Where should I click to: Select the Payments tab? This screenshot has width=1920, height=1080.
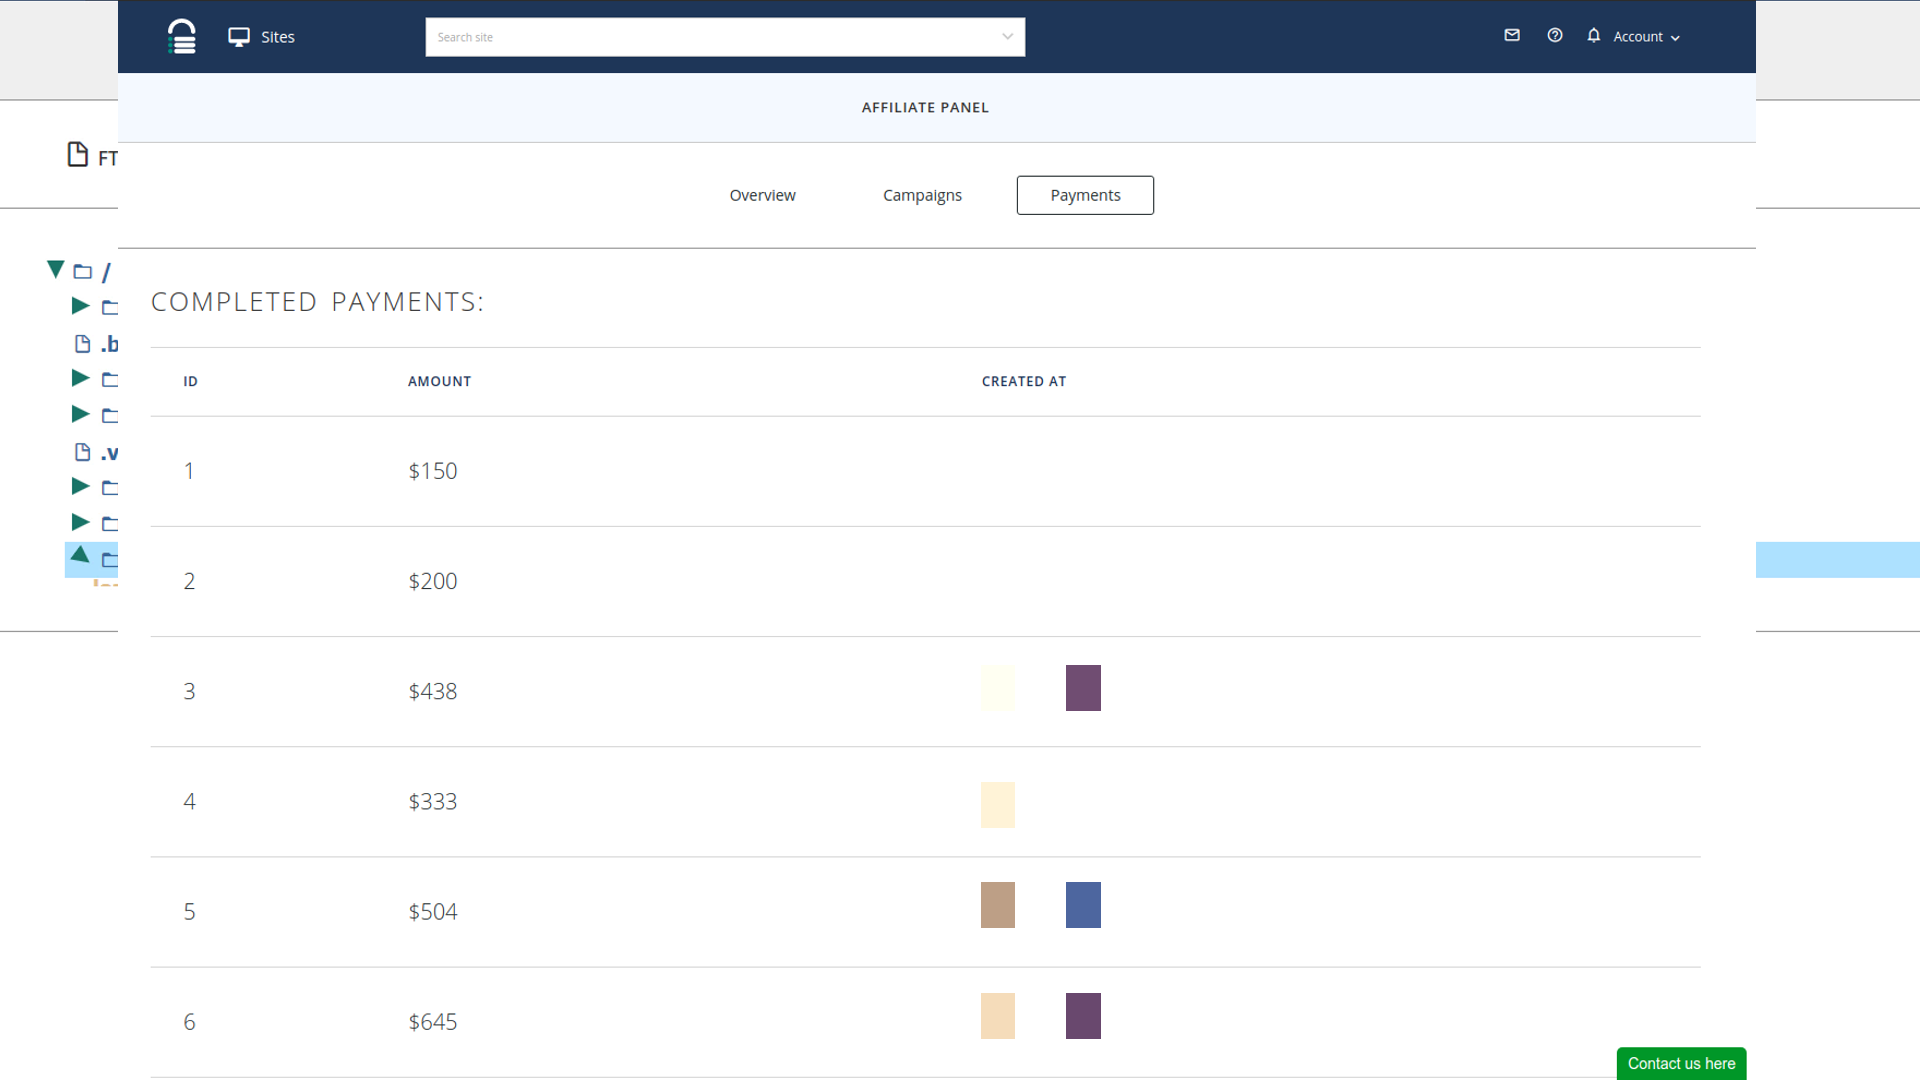(1085, 195)
